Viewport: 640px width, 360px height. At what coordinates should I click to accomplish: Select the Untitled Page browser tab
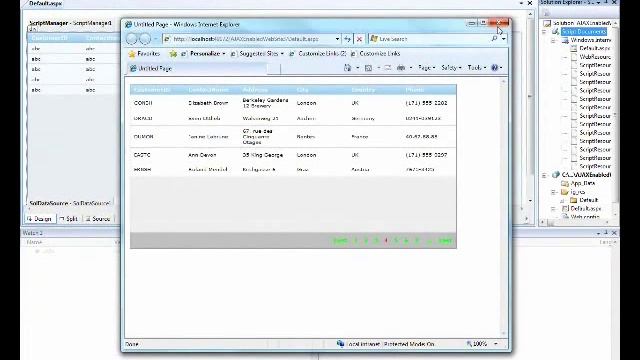coord(198,68)
